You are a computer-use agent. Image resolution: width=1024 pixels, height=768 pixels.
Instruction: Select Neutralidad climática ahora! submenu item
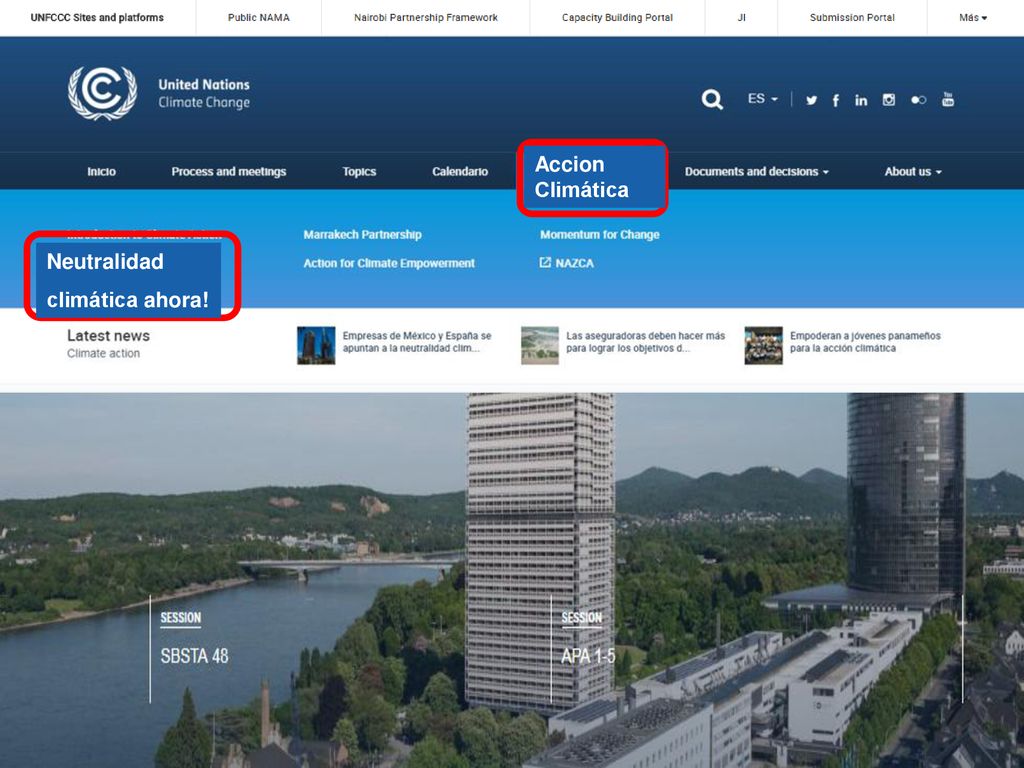133,276
